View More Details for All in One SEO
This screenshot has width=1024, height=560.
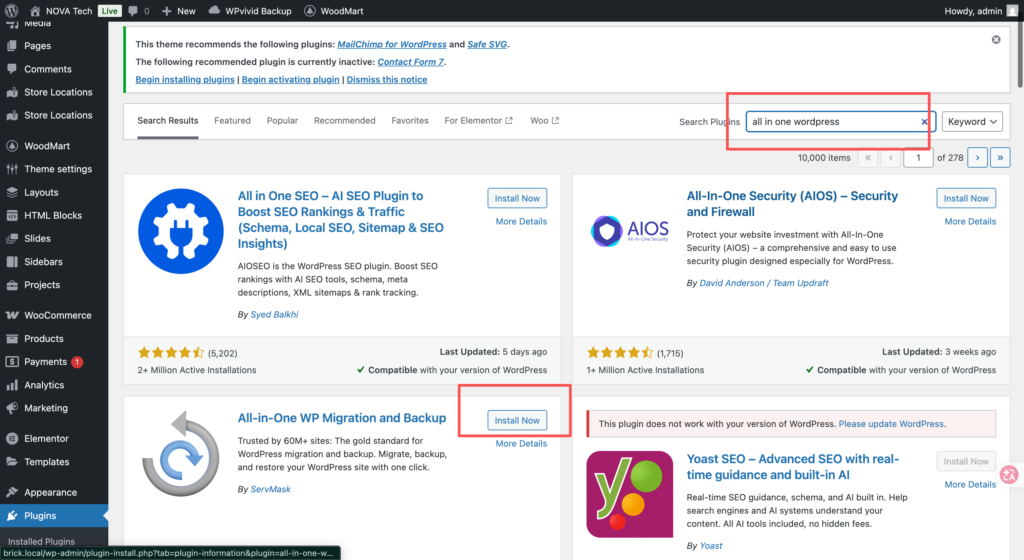tap(521, 221)
